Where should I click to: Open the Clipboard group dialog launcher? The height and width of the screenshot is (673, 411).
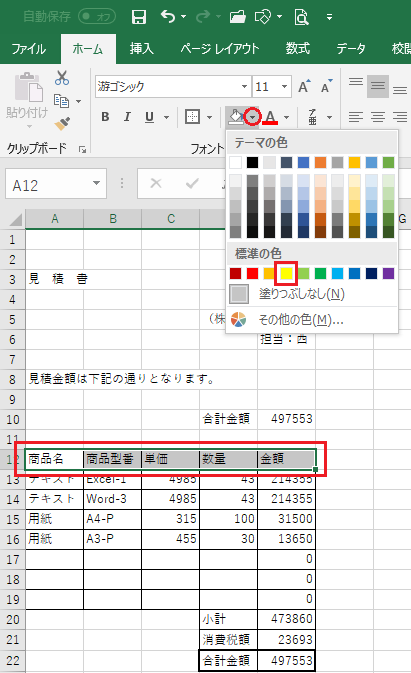point(82,149)
